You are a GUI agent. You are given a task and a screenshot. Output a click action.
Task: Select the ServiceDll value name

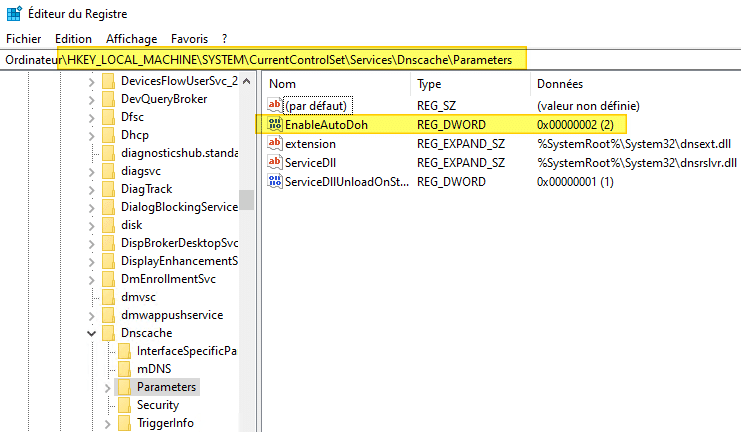click(x=310, y=163)
